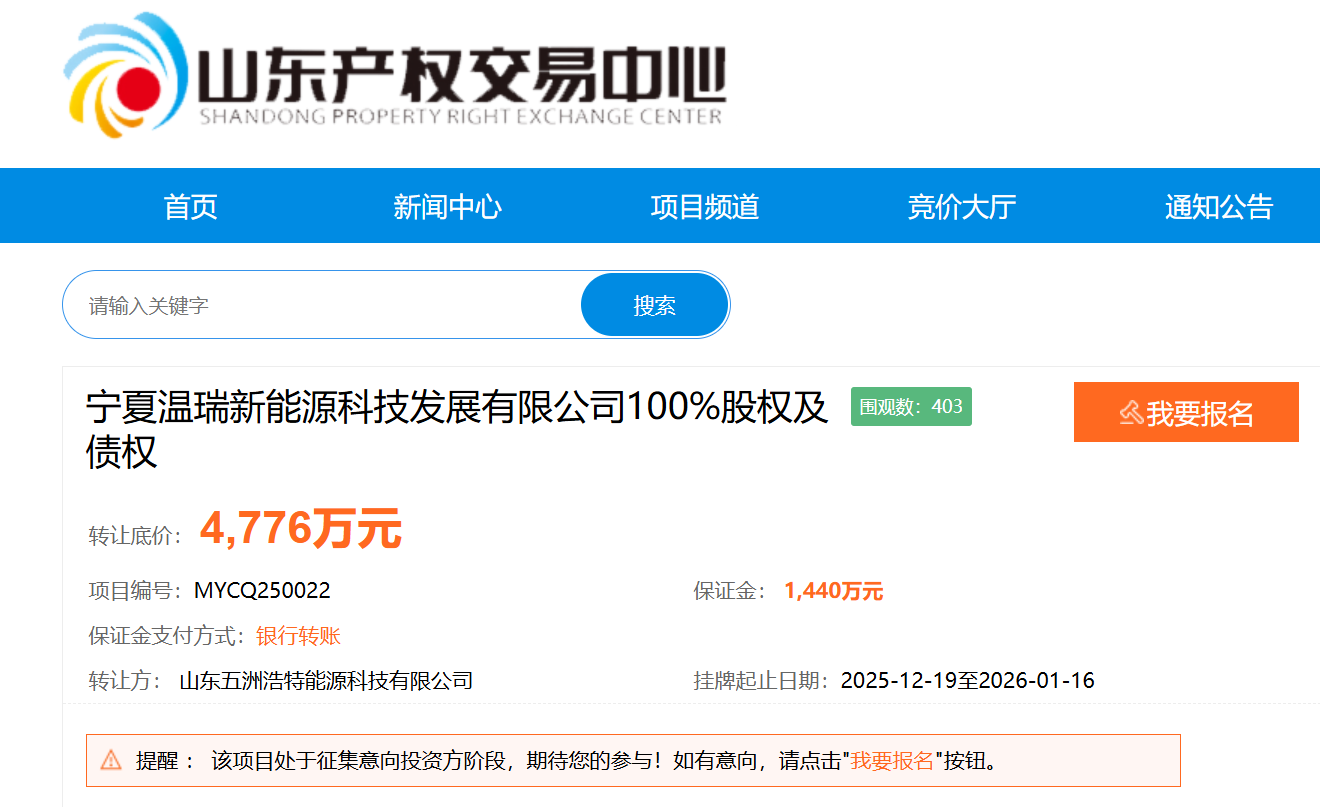Viewport: 1320px width, 807px height.
Task: Click the warning triangle icon in the reminder
Action: (x=111, y=760)
